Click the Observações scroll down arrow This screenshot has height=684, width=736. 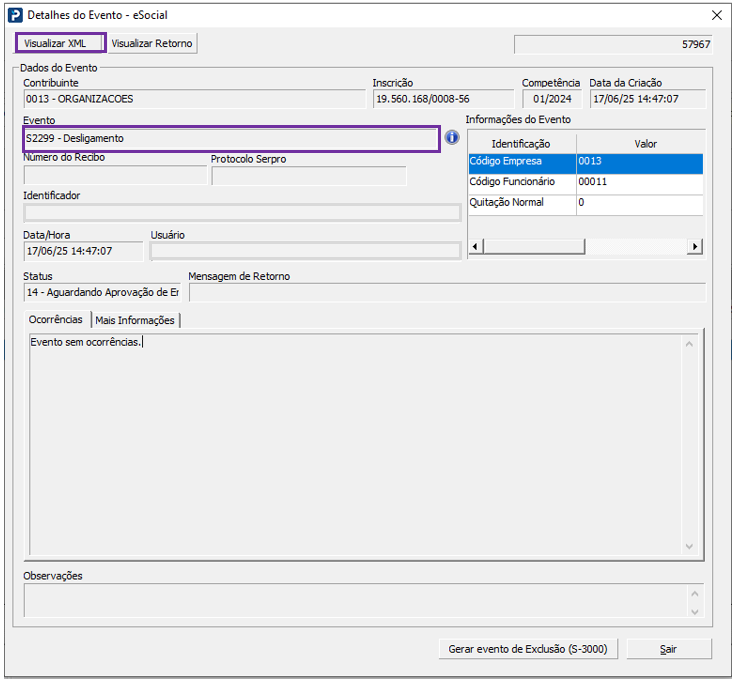coord(695,612)
